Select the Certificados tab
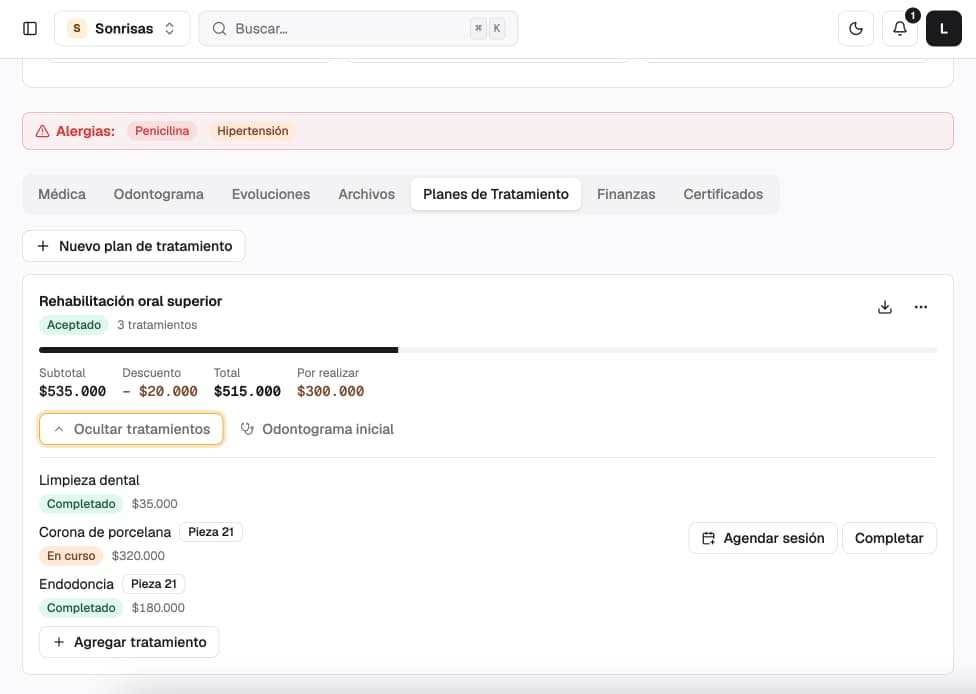Viewport: 976px width, 694px height. tap(723, 194)
